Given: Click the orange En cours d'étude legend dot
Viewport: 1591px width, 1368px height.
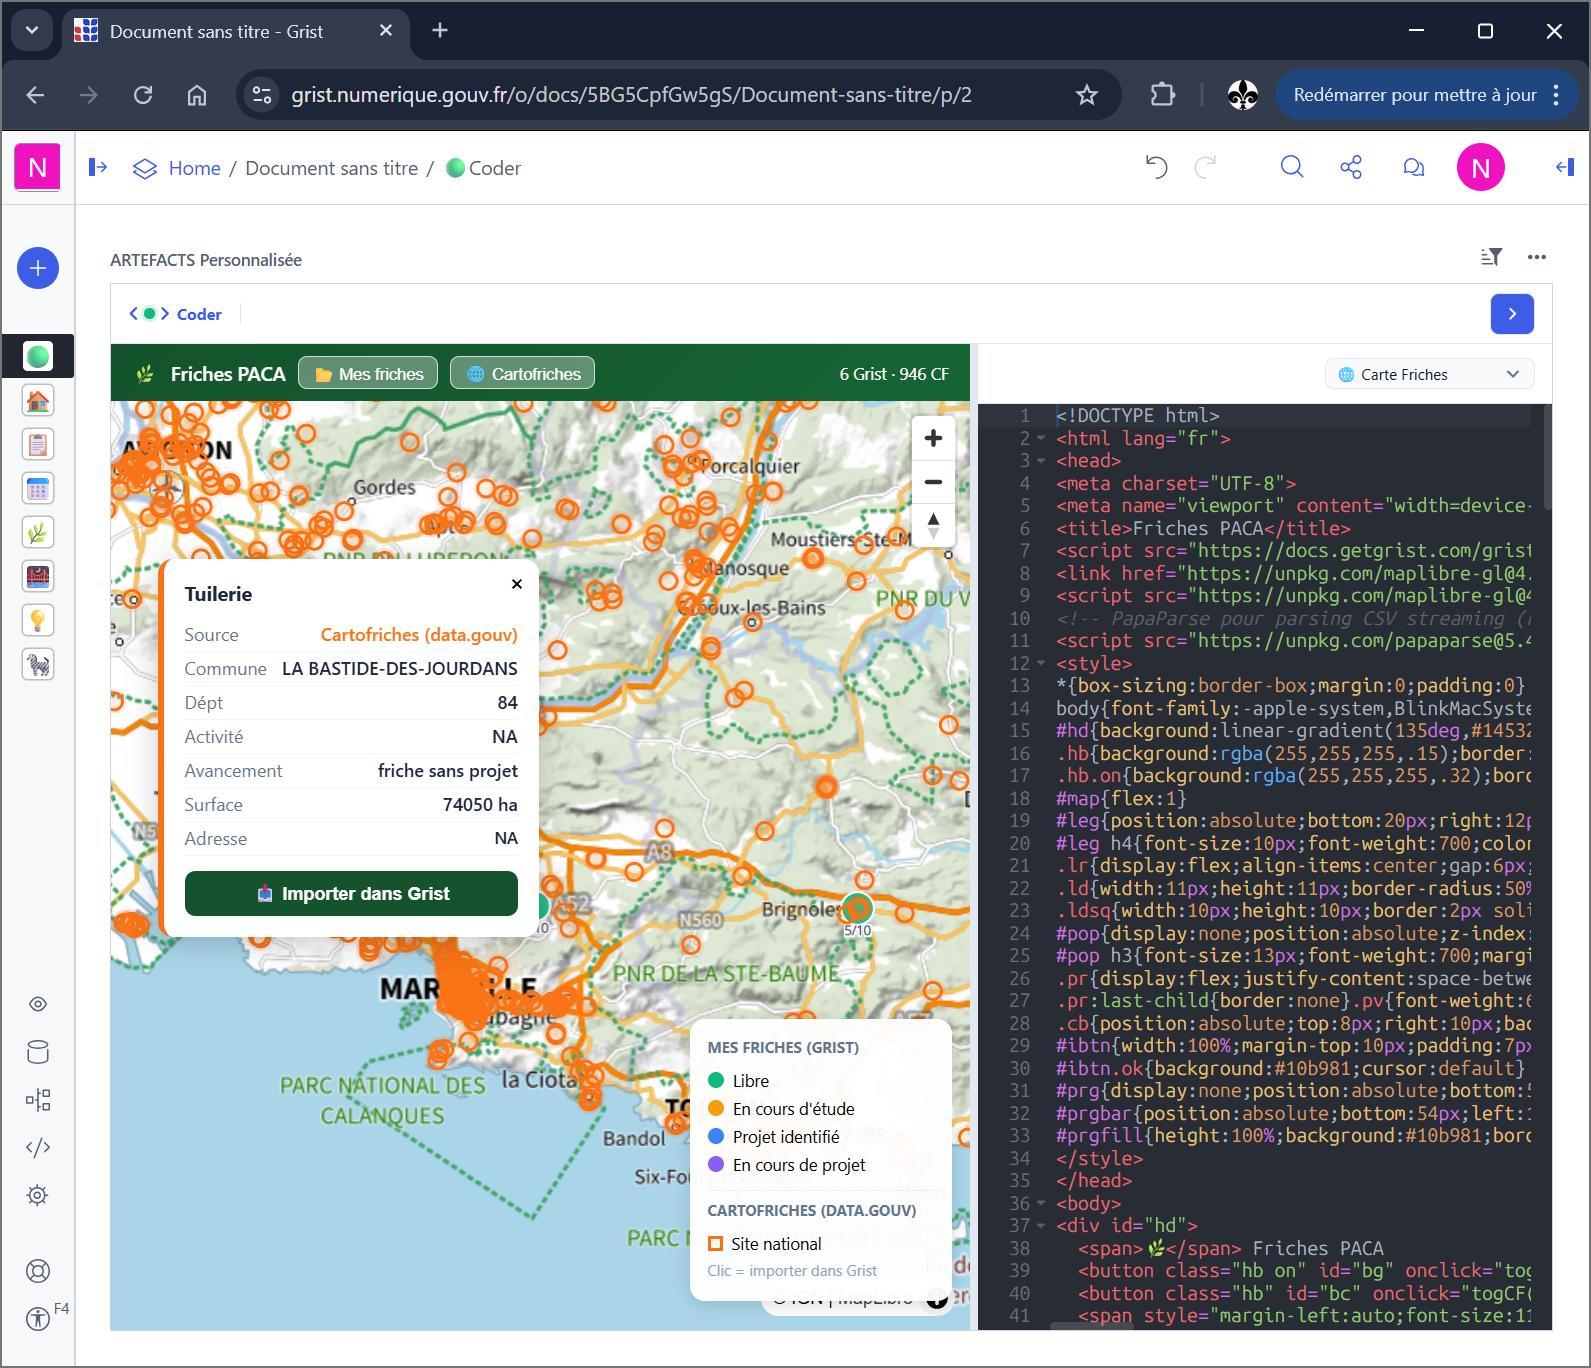Looking at the screenshot, I should [716, 1108].
